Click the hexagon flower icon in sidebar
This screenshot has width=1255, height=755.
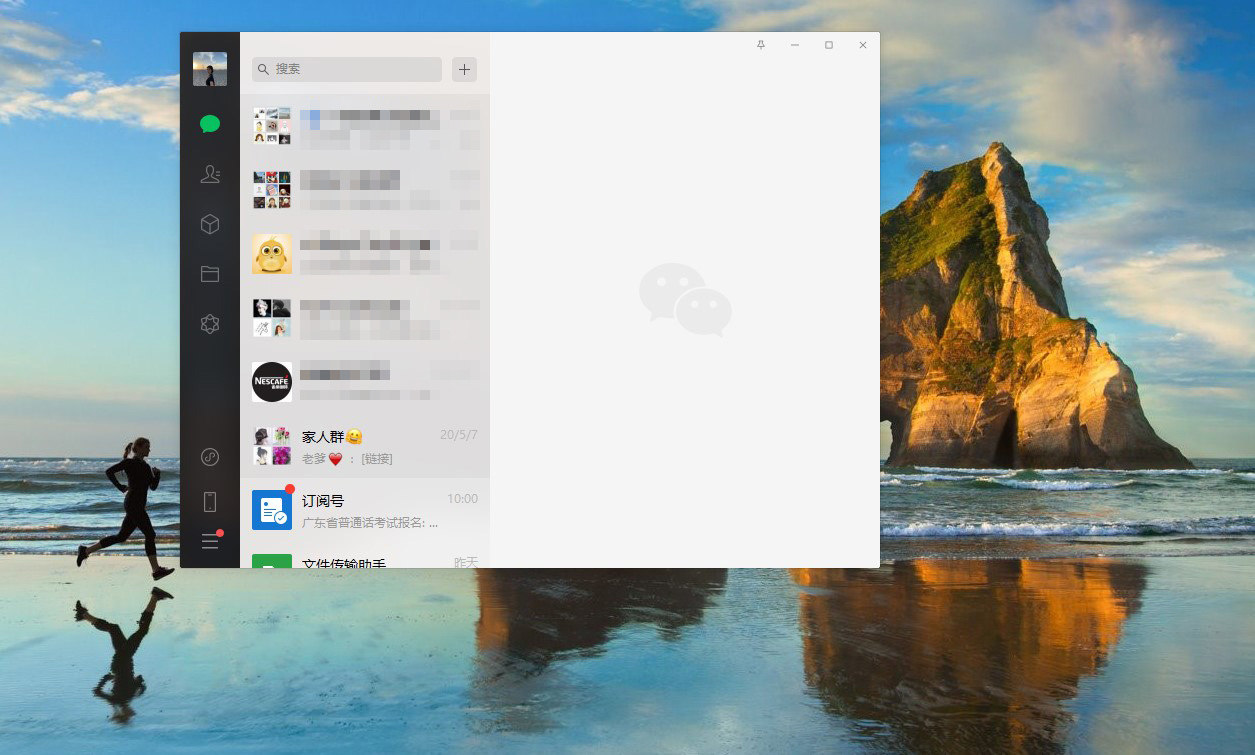[x=210, y=324]
